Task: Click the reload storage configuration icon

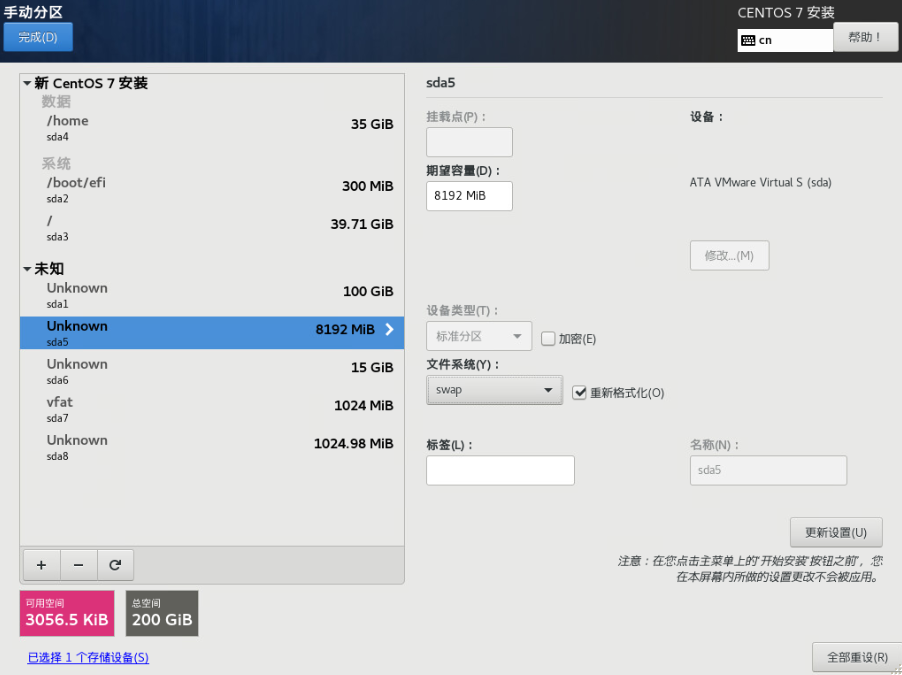Action: [115, 565]
